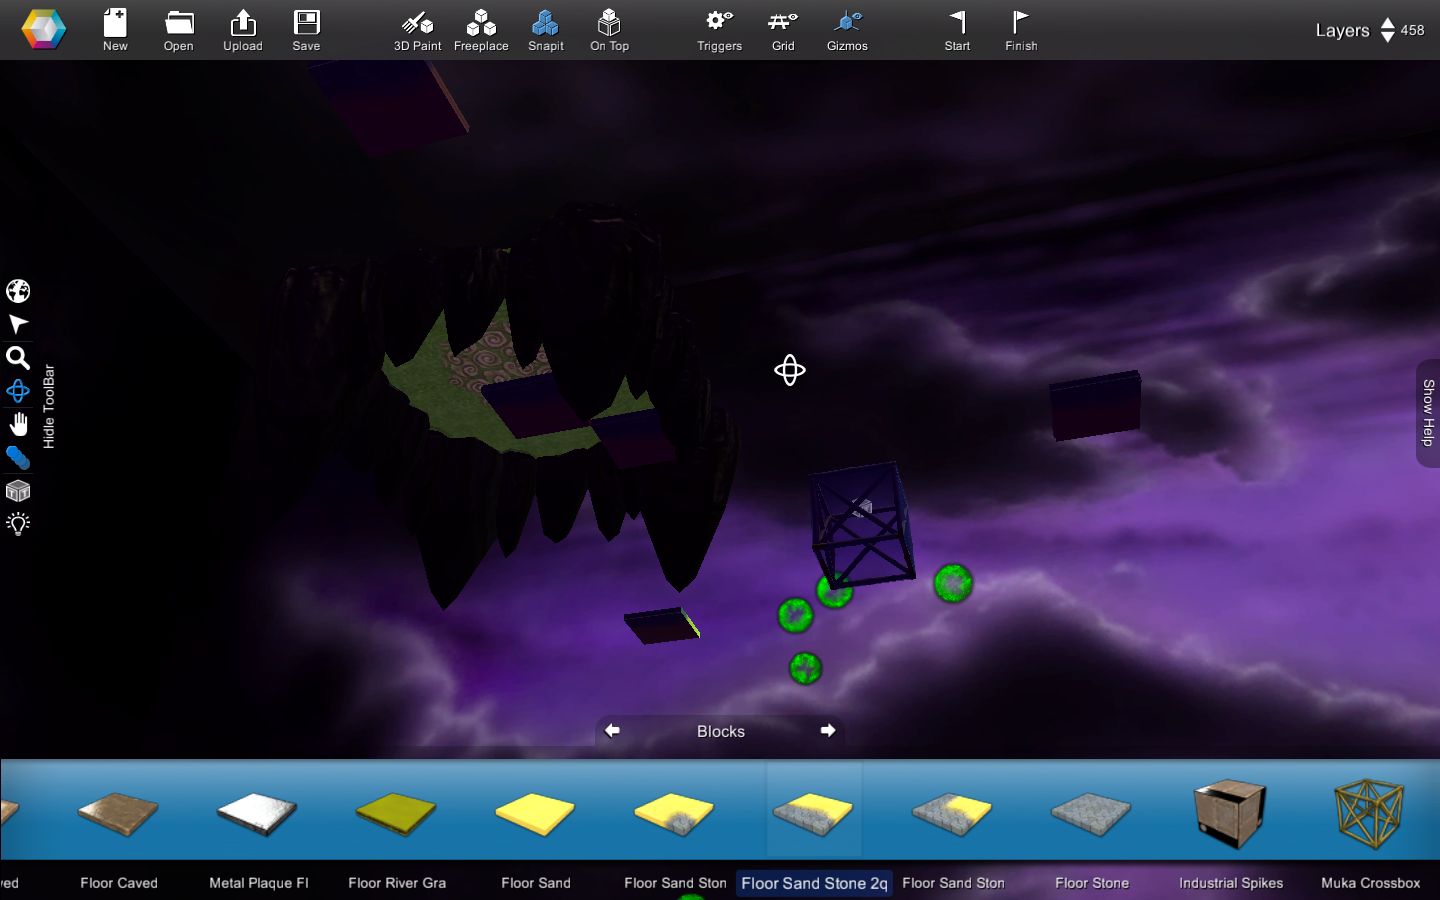1440x900 pixels.
Task: Hide the toolbar via Hide ToolBar
Action: (49, 406)
